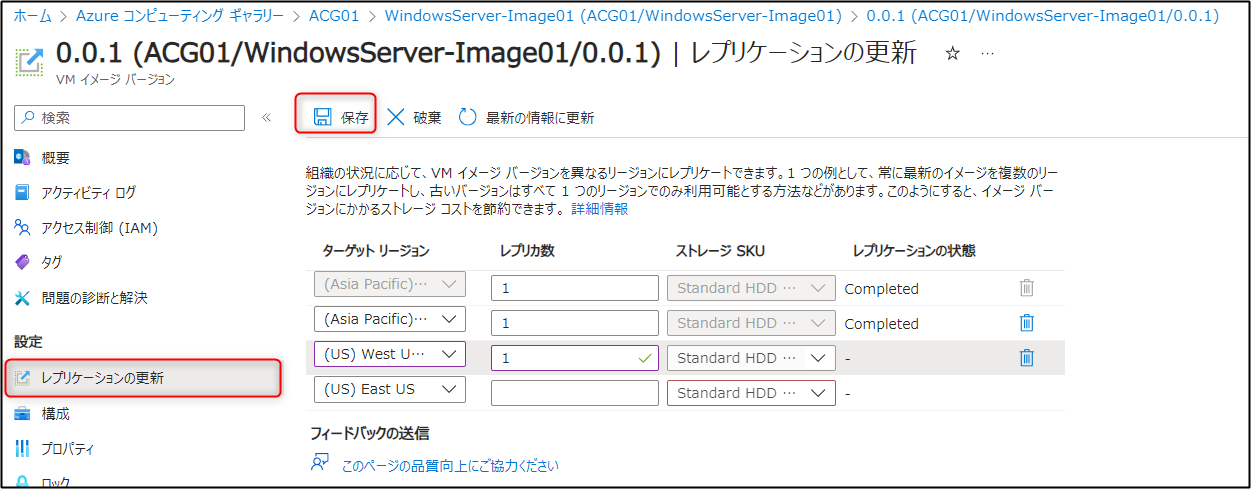
Task: Open storage SKU dropdown in first row
Action: pos(751,288)
